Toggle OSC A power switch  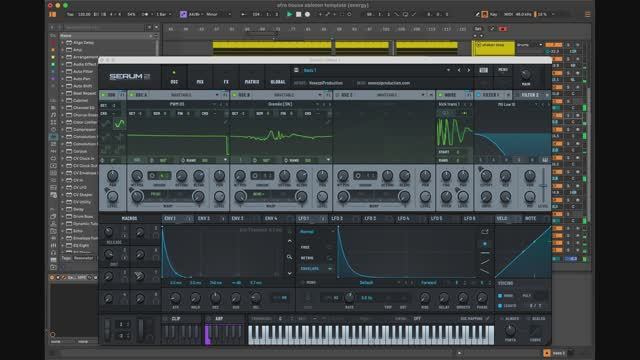click(x=131, y=95)
